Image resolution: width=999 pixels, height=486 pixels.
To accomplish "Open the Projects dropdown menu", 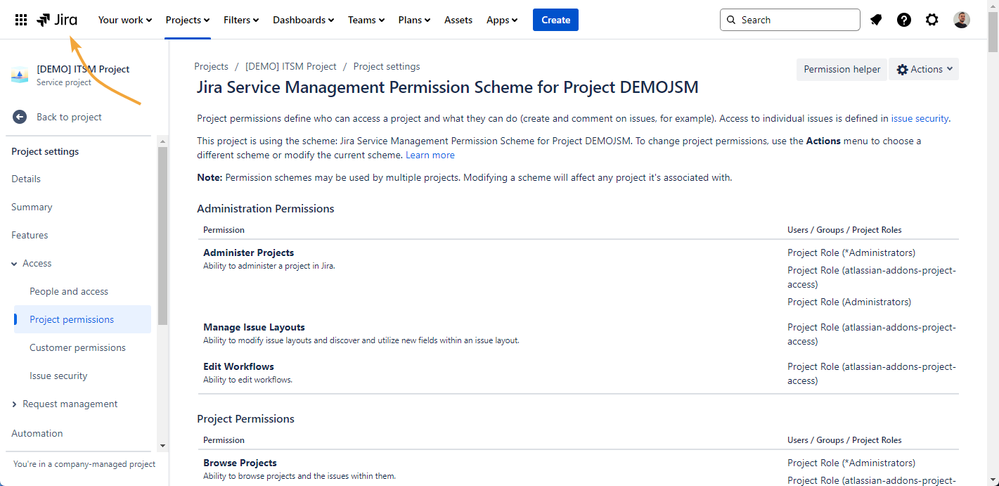I will coord(187,20).
